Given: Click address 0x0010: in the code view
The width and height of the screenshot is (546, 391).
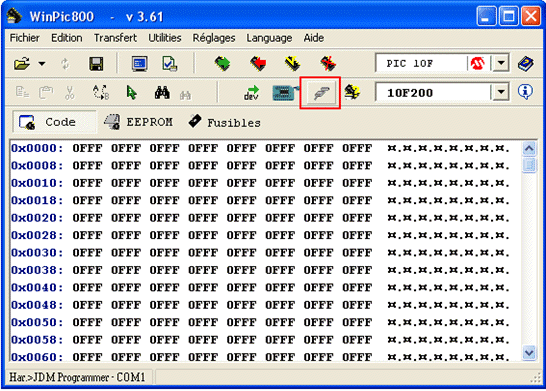Looking at the screenshot, I should pyautogui.click(x=37, y=183).
